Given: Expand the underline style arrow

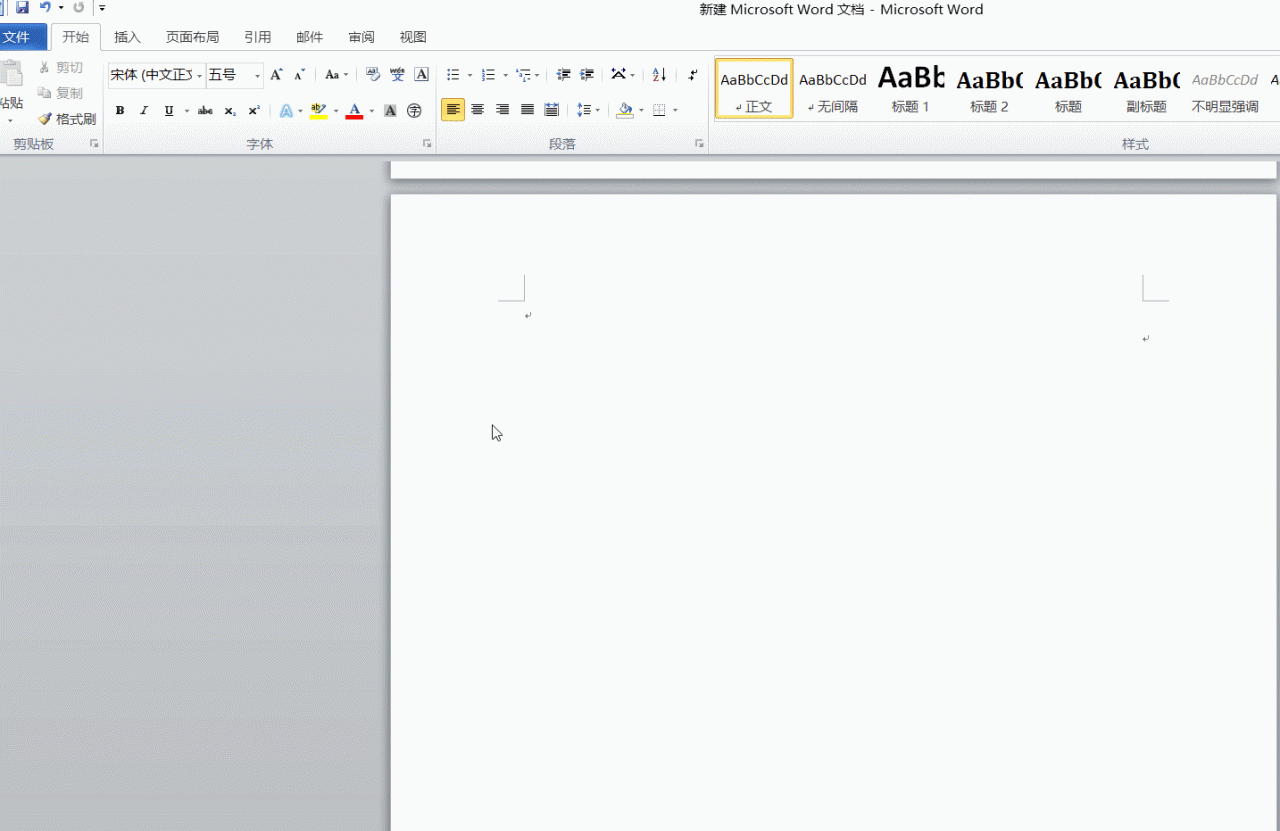Looking at the screenshot, I should coord(186,111).
